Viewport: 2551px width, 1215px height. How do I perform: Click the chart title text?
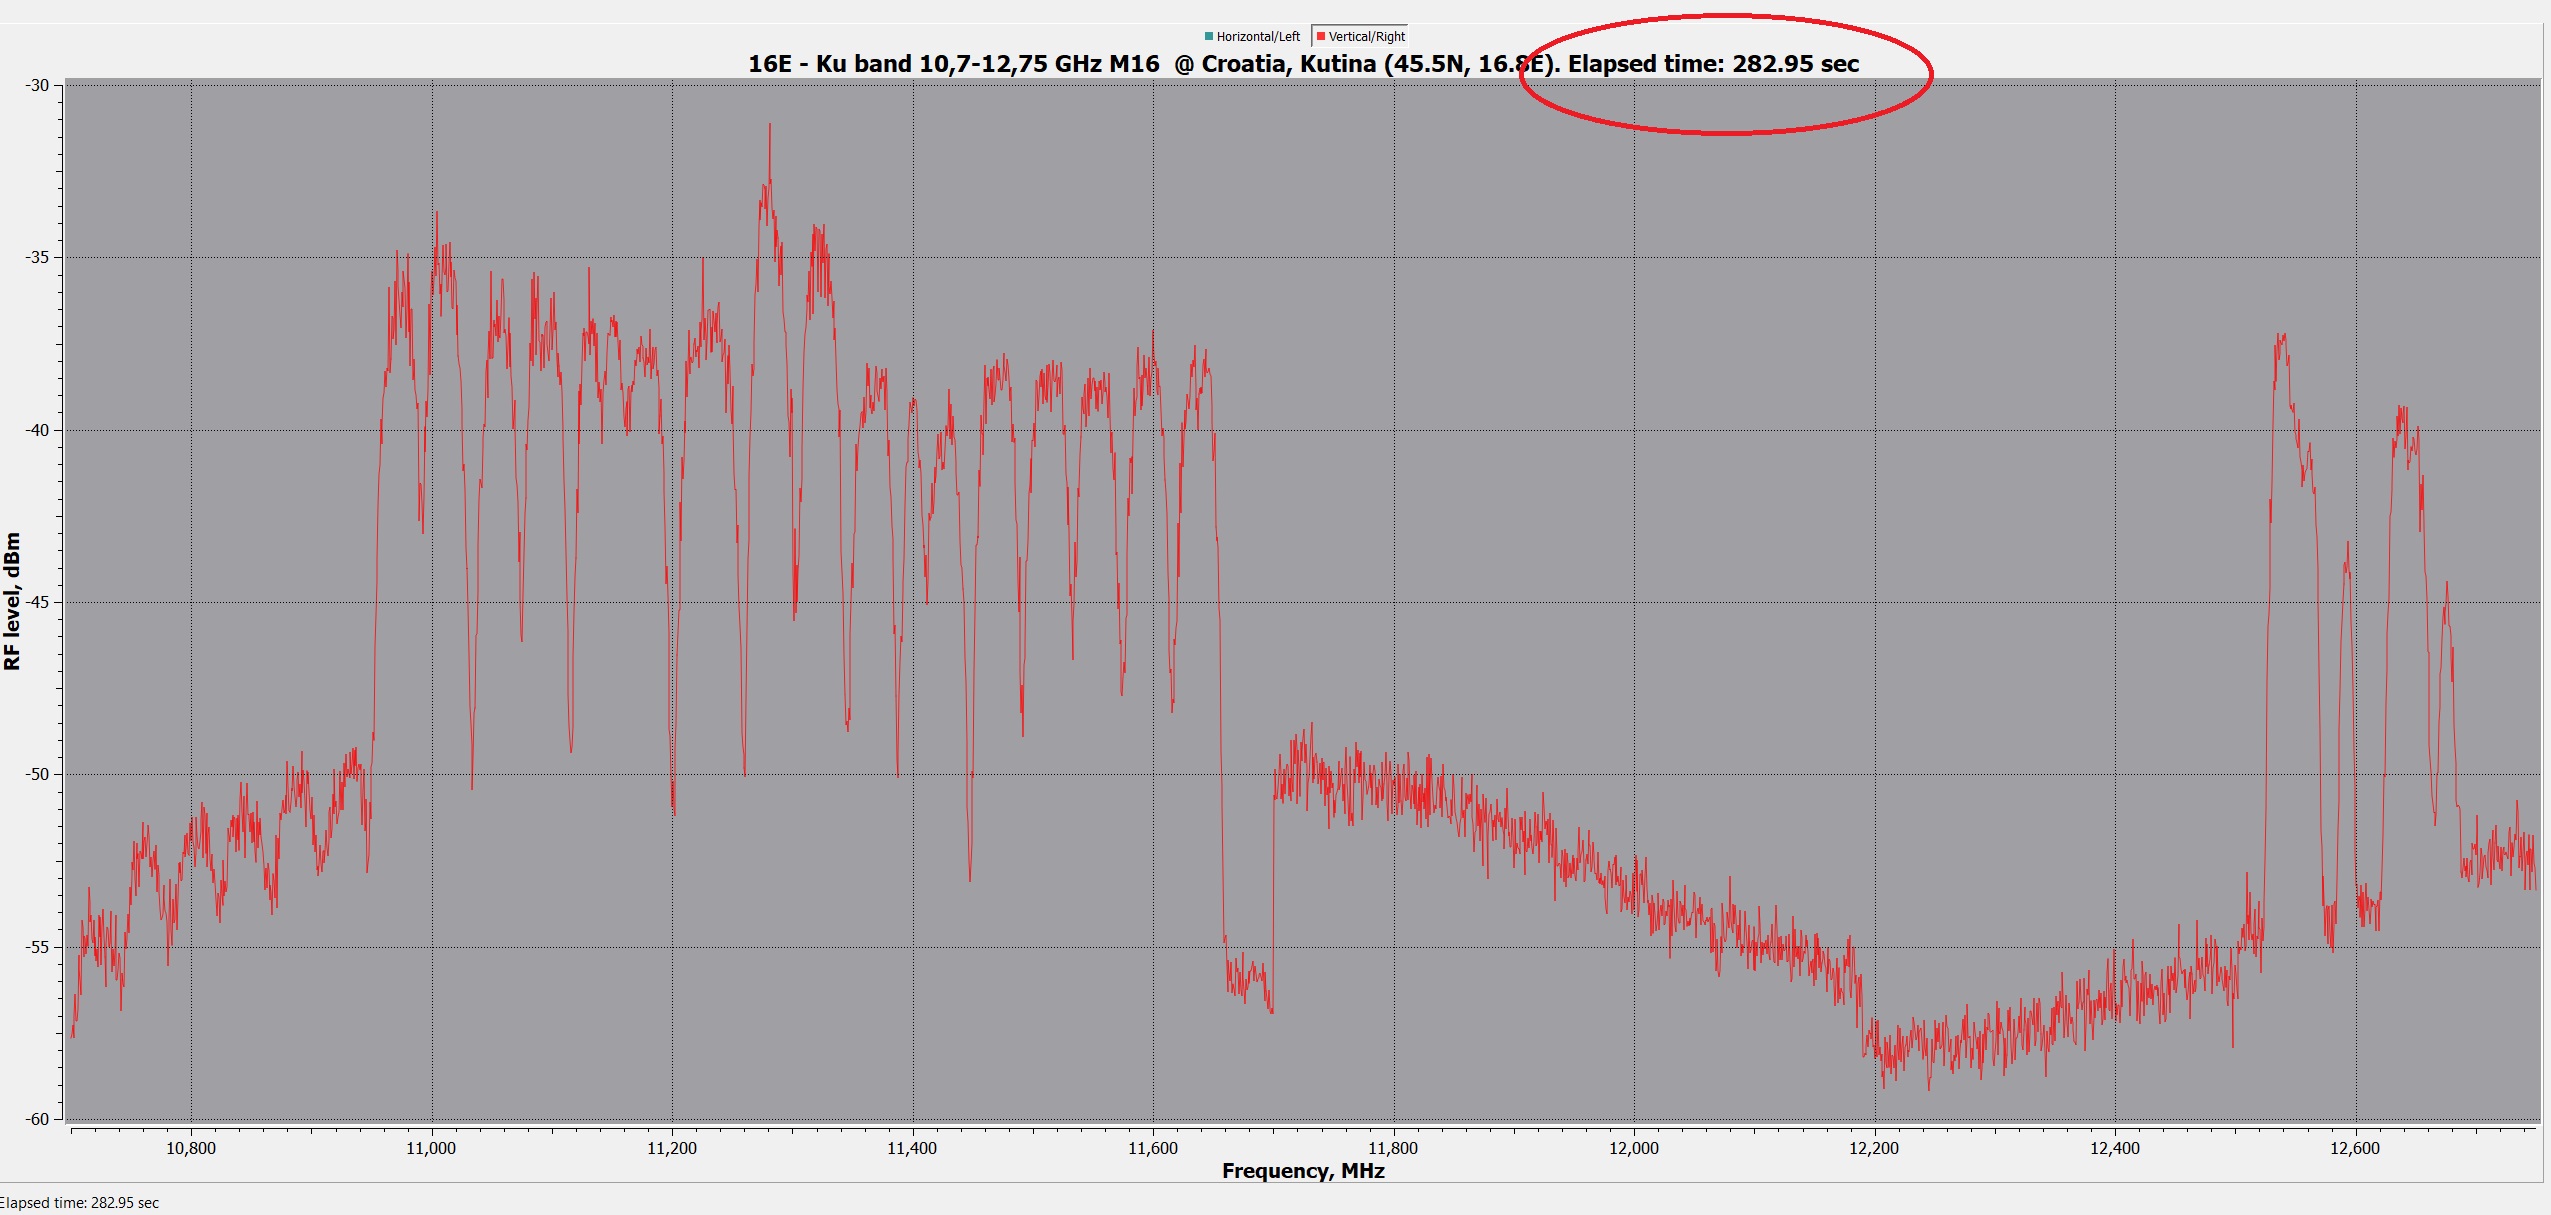pos(1302,64)
